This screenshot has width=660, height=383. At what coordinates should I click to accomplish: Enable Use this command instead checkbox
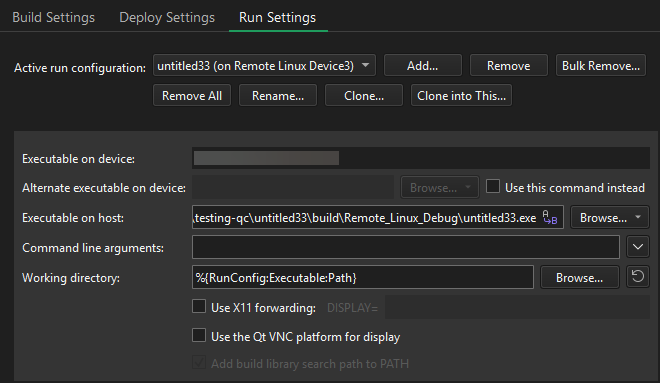tap(493, 186)
